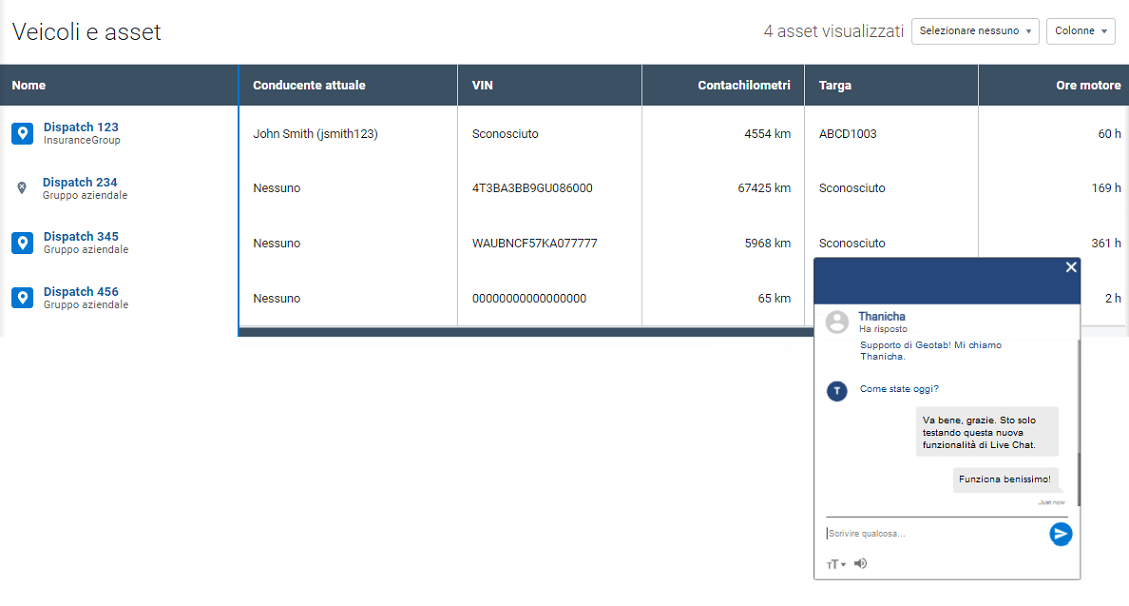The width and height of the screenshot is (1129, 606).
Task: Click the gray pin icon beside Dispatch 234
Action: click(x=22, y=188)
